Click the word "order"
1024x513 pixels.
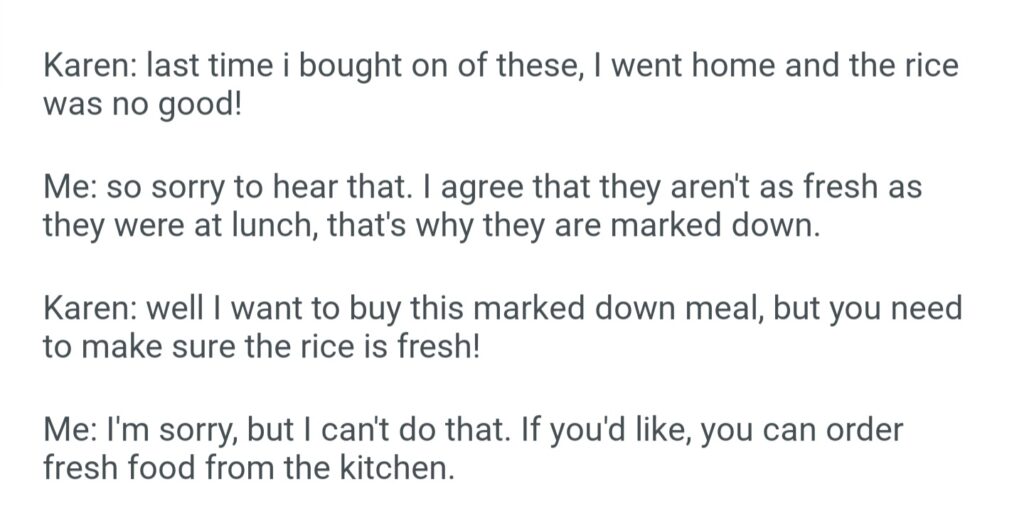click(864, 429)
